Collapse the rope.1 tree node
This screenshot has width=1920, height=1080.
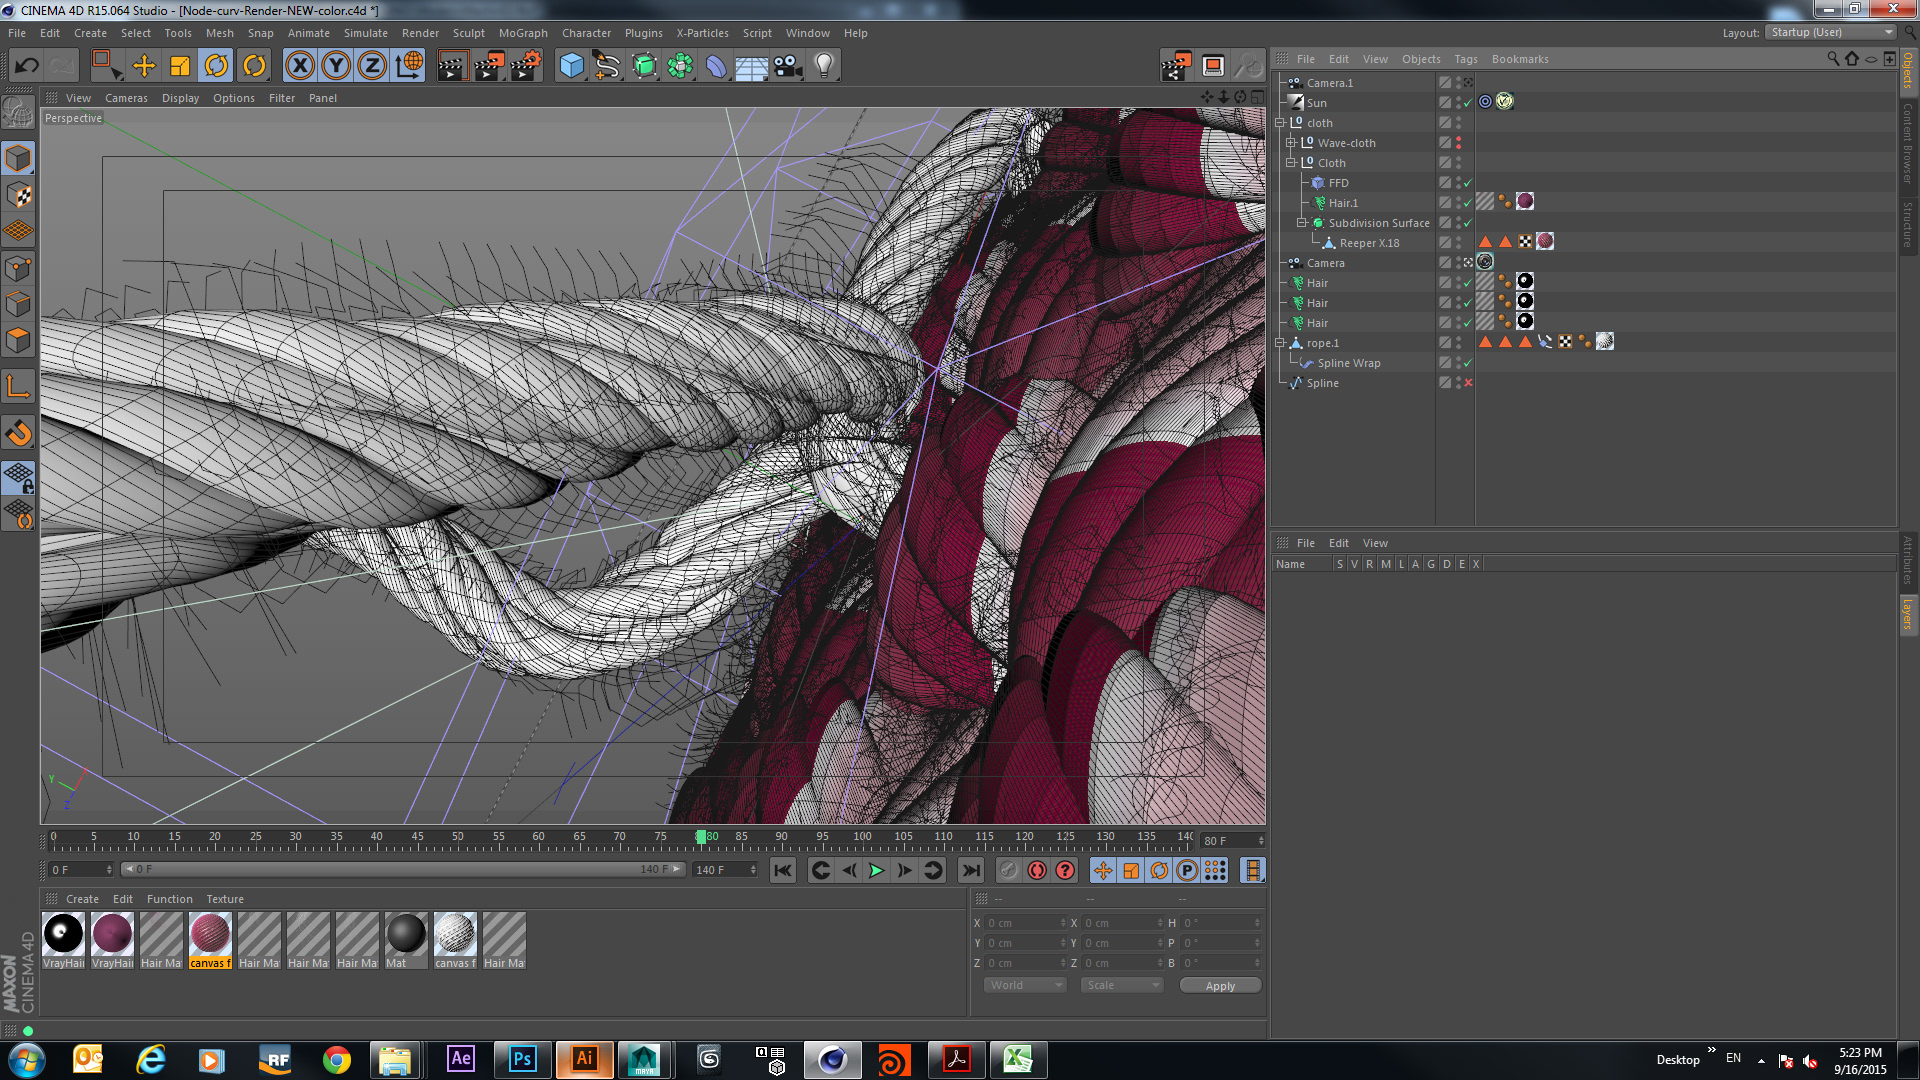click(1279, 343)
